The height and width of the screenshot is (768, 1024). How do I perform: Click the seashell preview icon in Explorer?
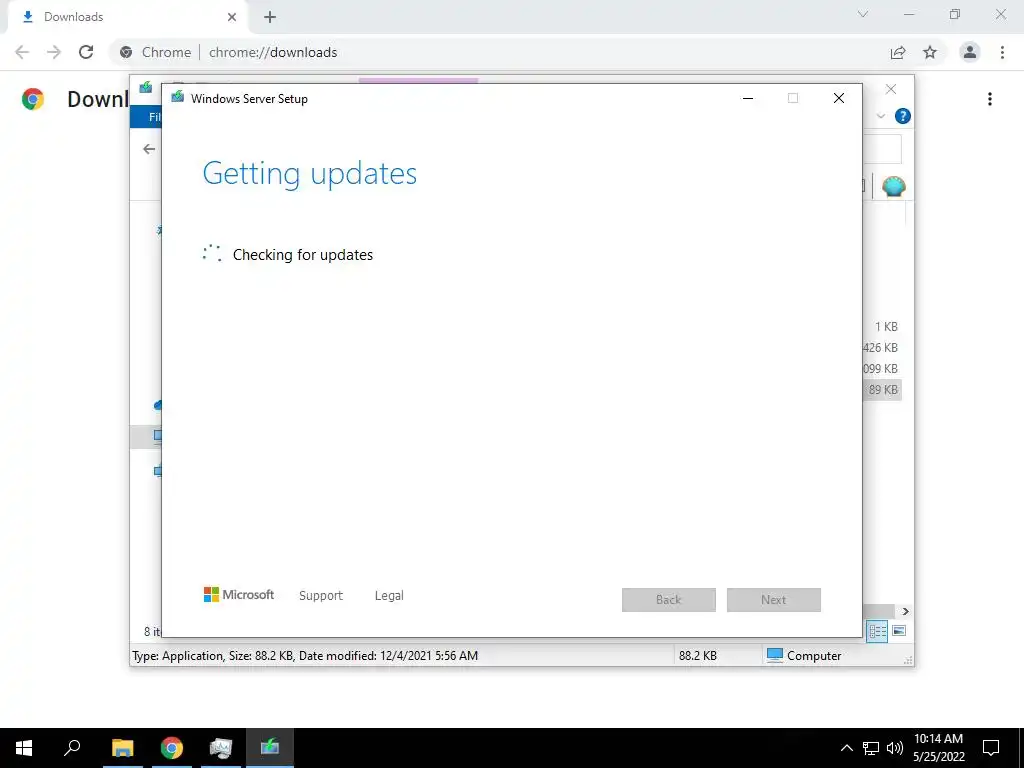click(x=893, y=187)
